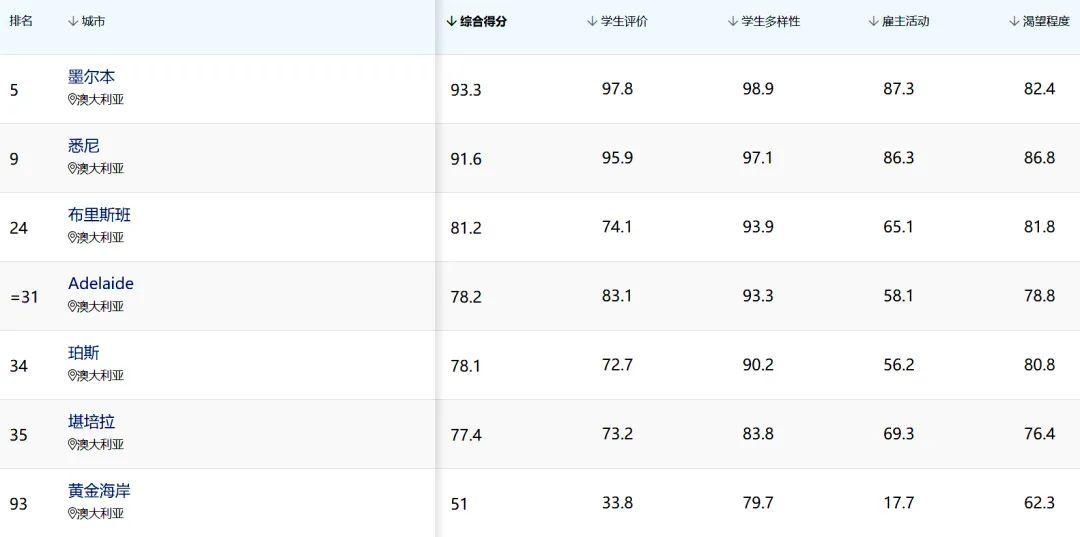Click sort arrow icon beside 雇主活动 header

(873, 21)
